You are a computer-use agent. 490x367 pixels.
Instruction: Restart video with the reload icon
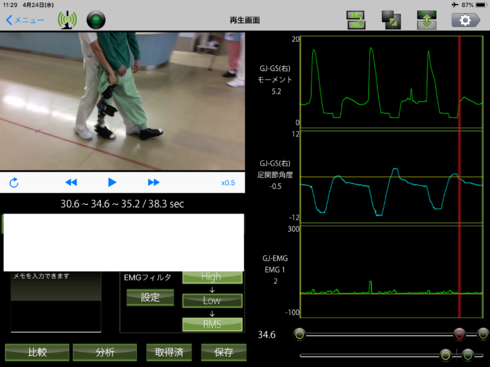pyautogui.click(x=14, y=183)
